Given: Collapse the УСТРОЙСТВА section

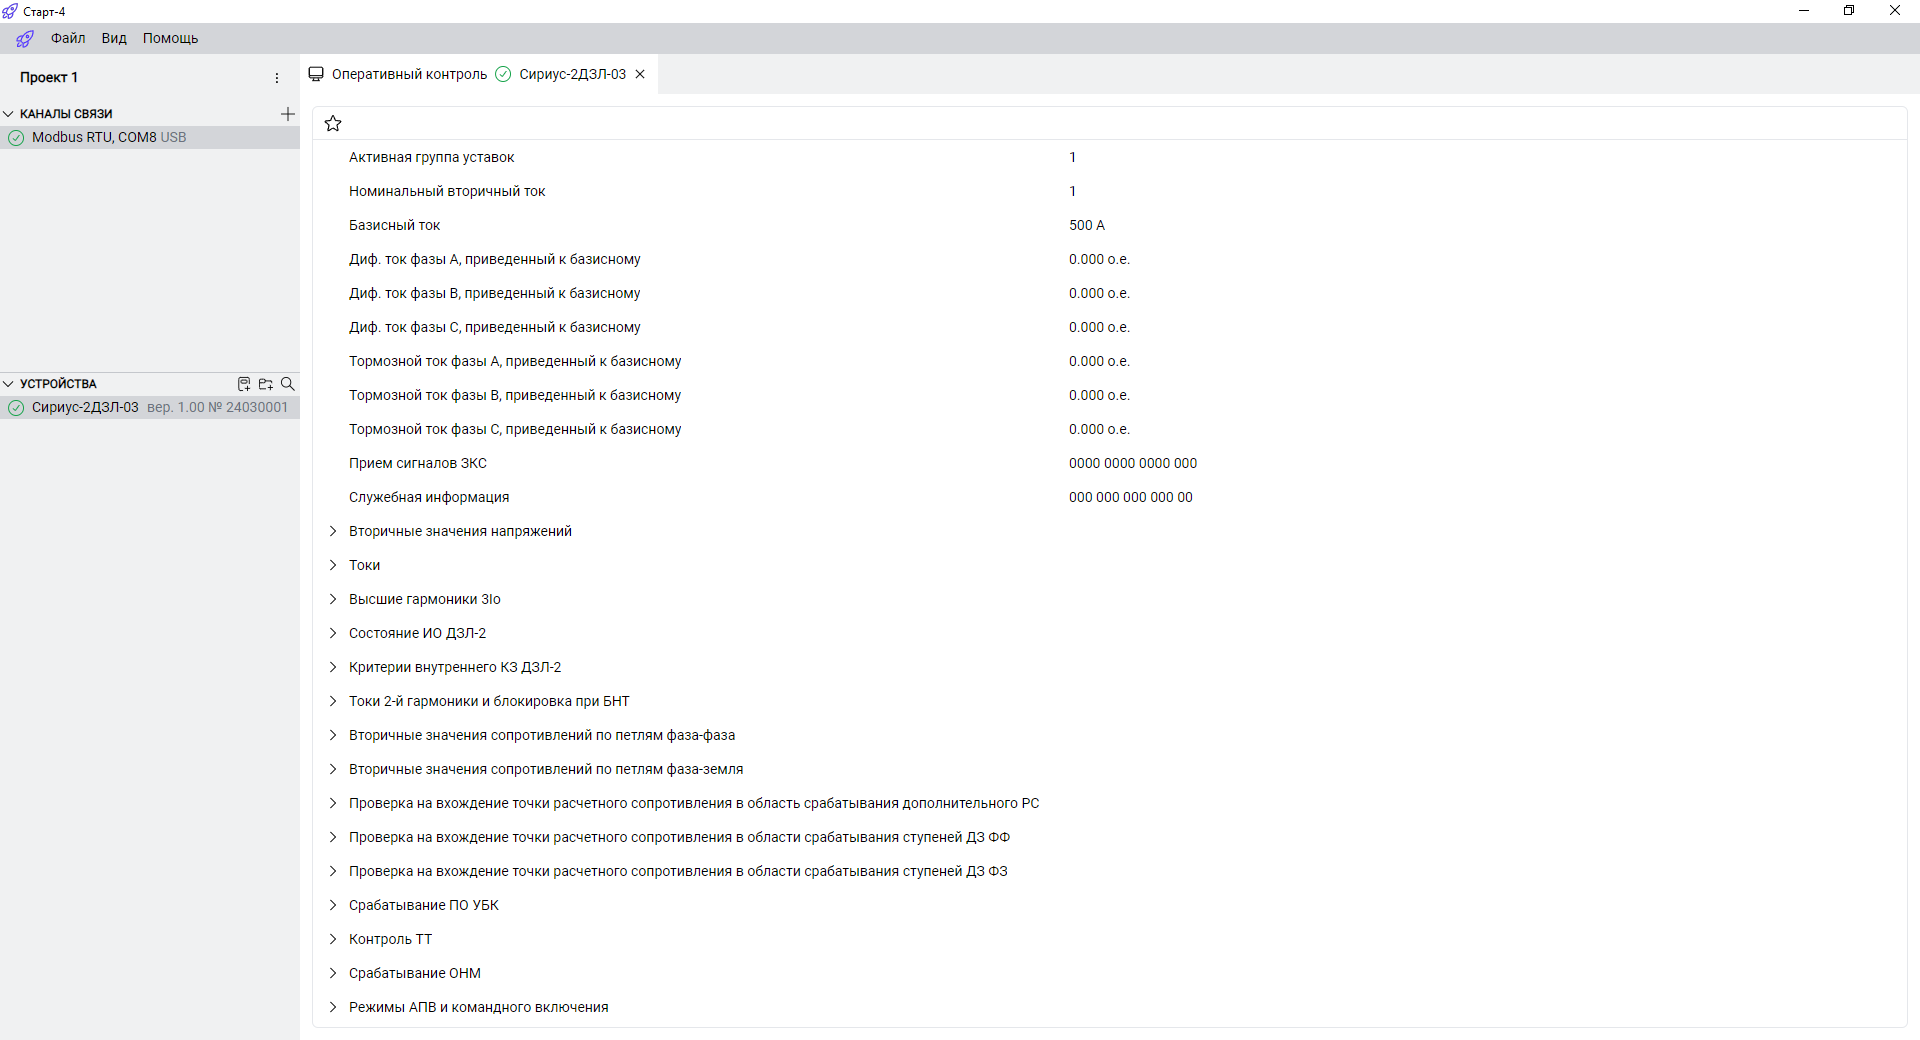Looking at the screenshot, I should (9, 384).
